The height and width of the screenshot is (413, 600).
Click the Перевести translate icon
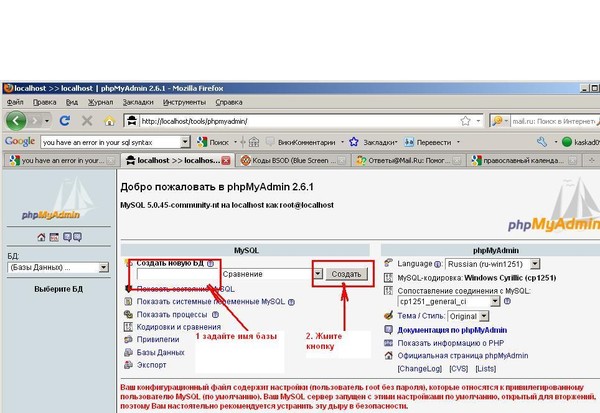(409, 142)
